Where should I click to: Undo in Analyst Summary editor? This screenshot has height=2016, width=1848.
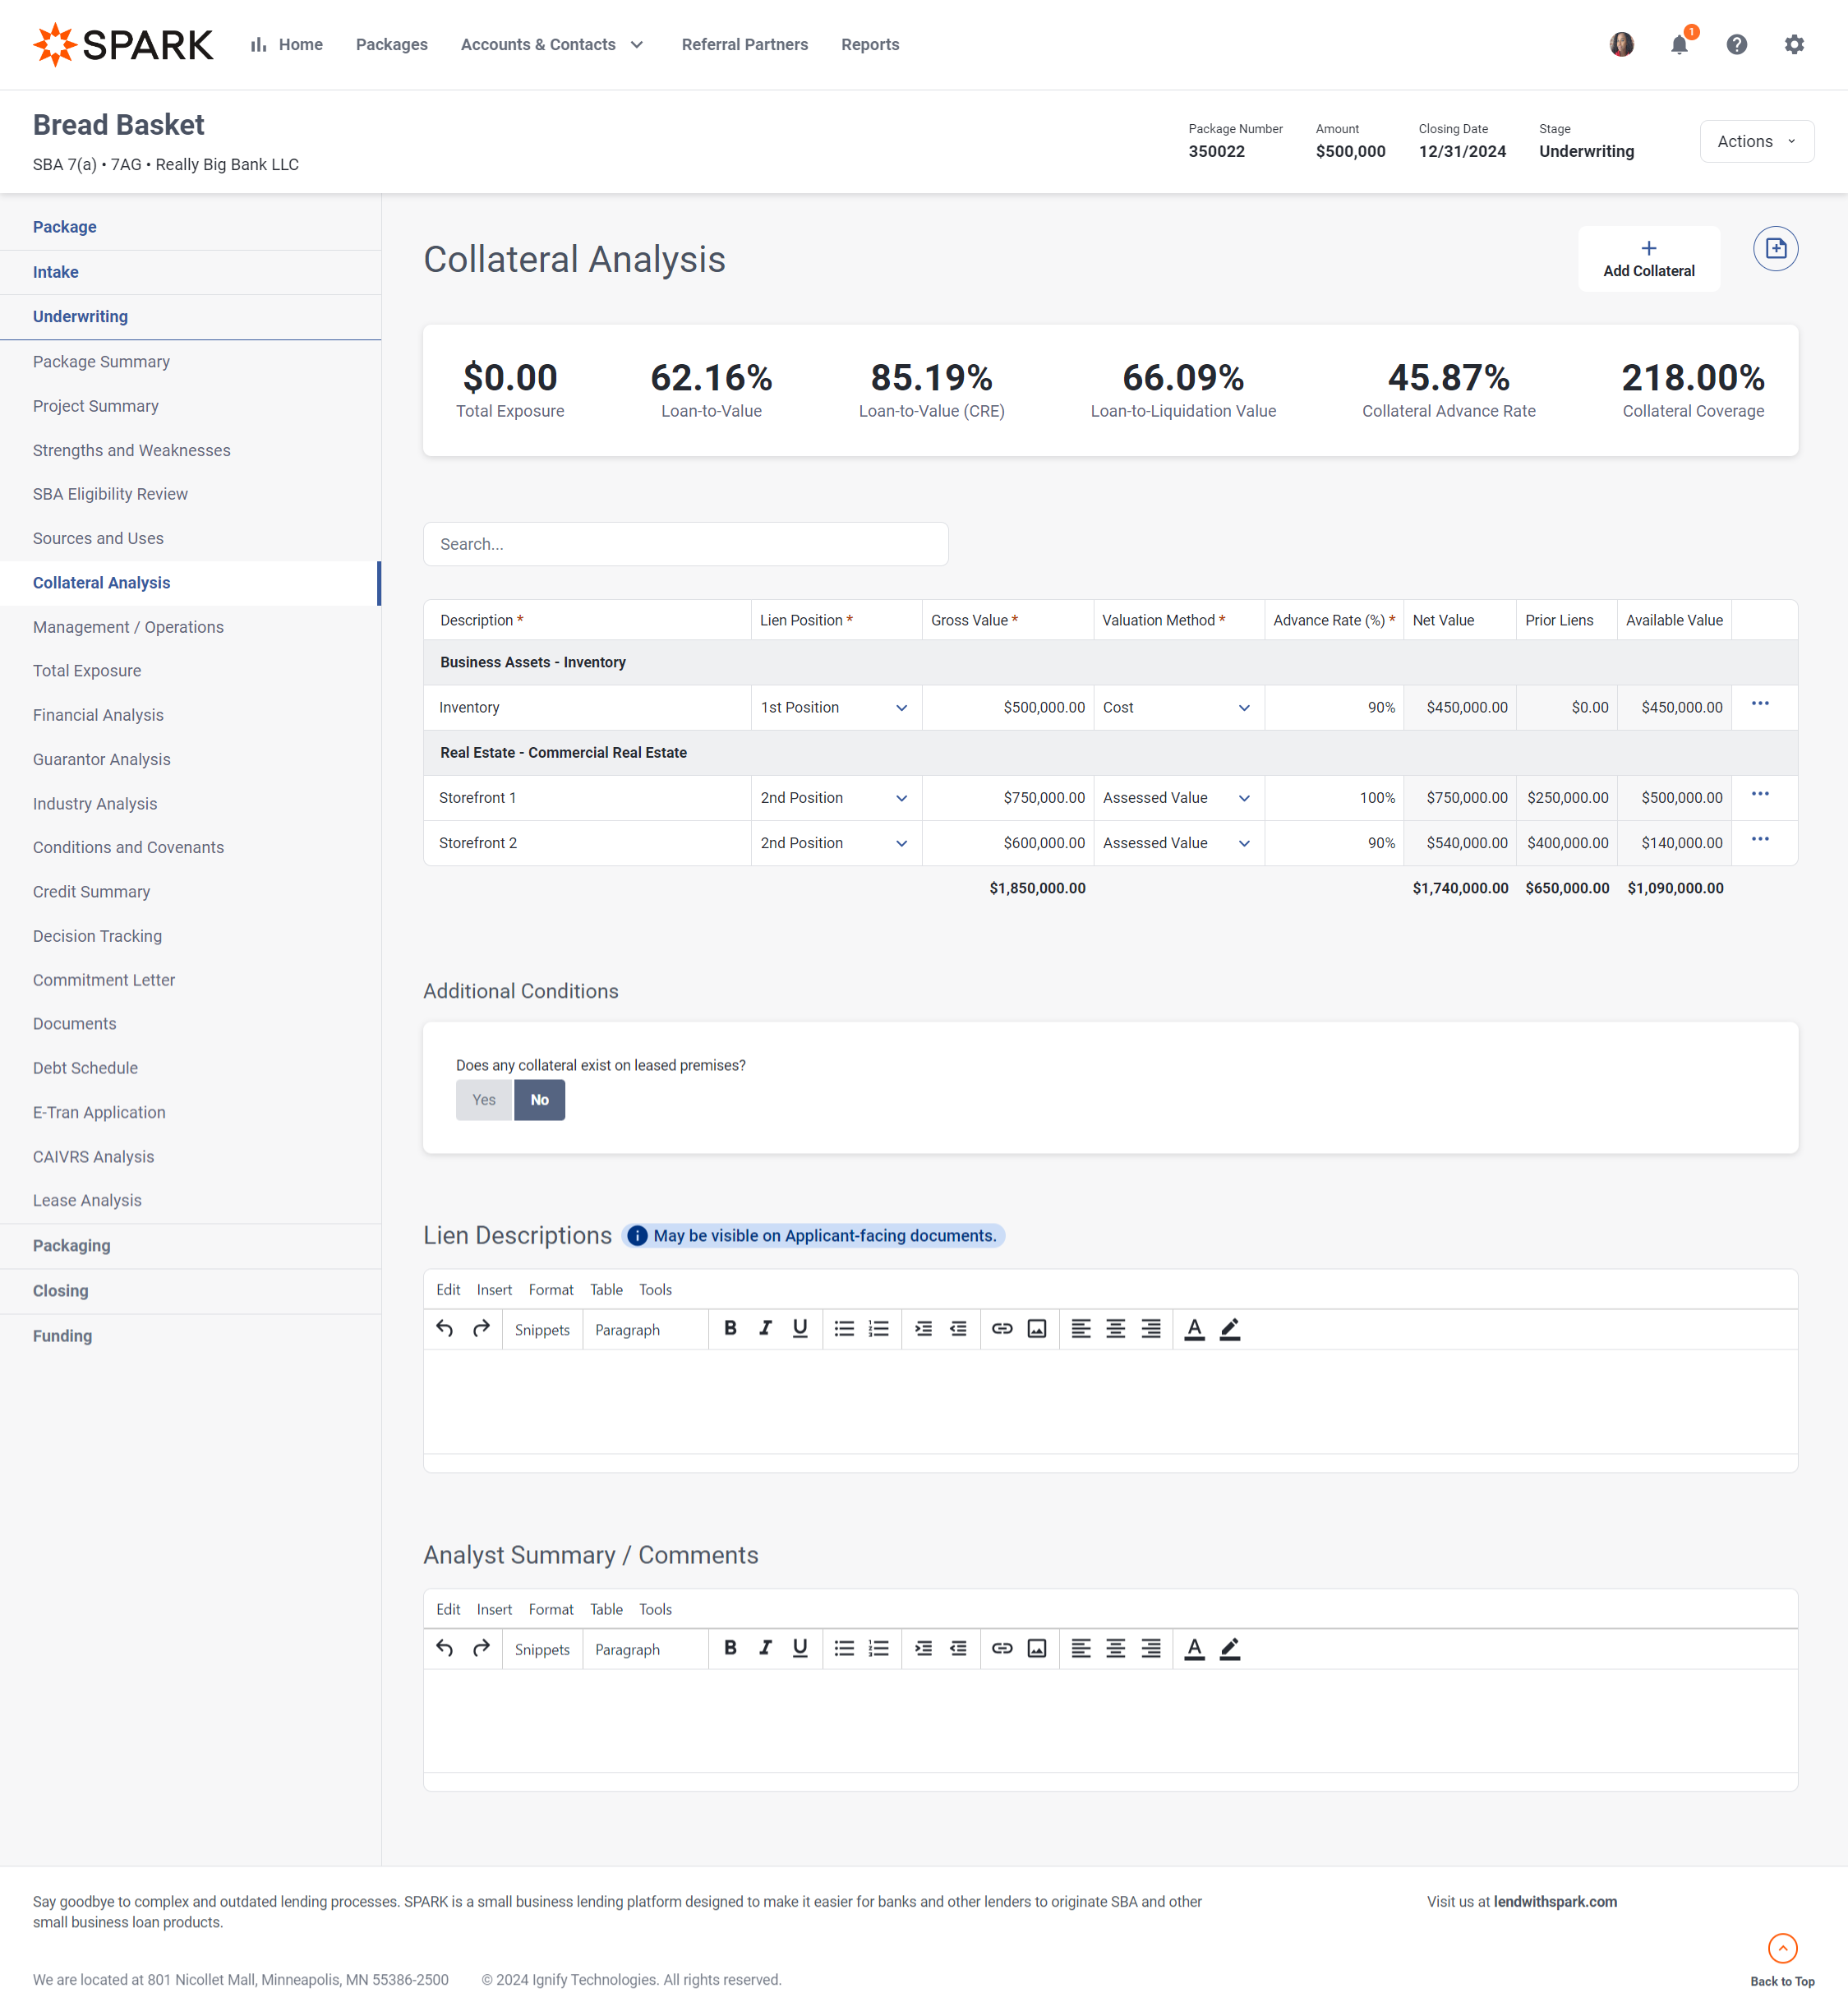pyautogui.click(x=445, y=1649)
